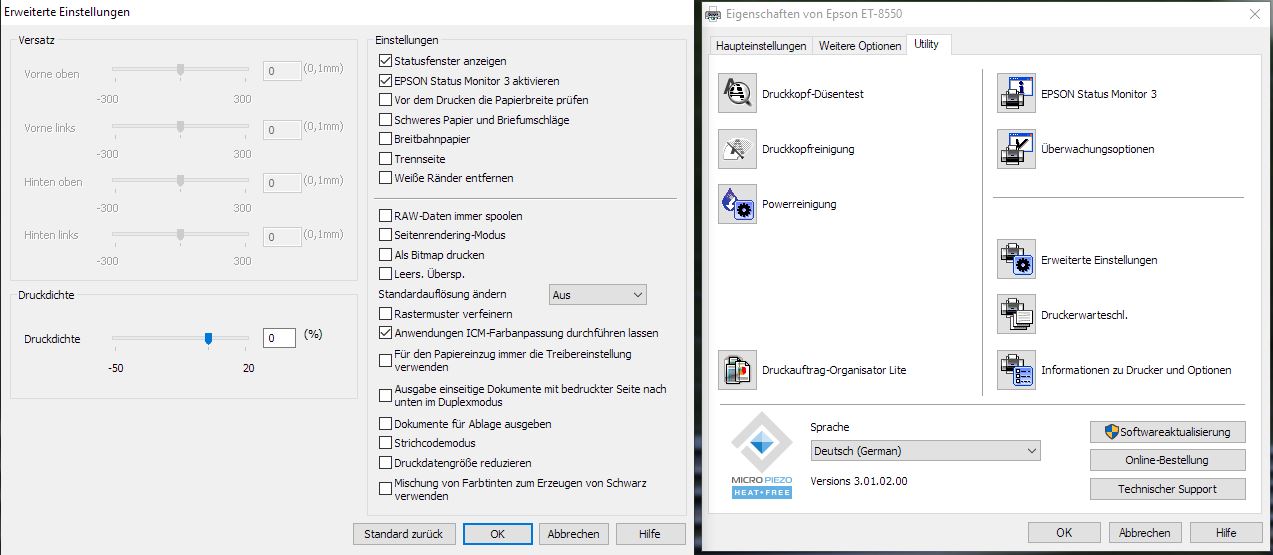Click Vorne links offset value field

tap(282, 129)
